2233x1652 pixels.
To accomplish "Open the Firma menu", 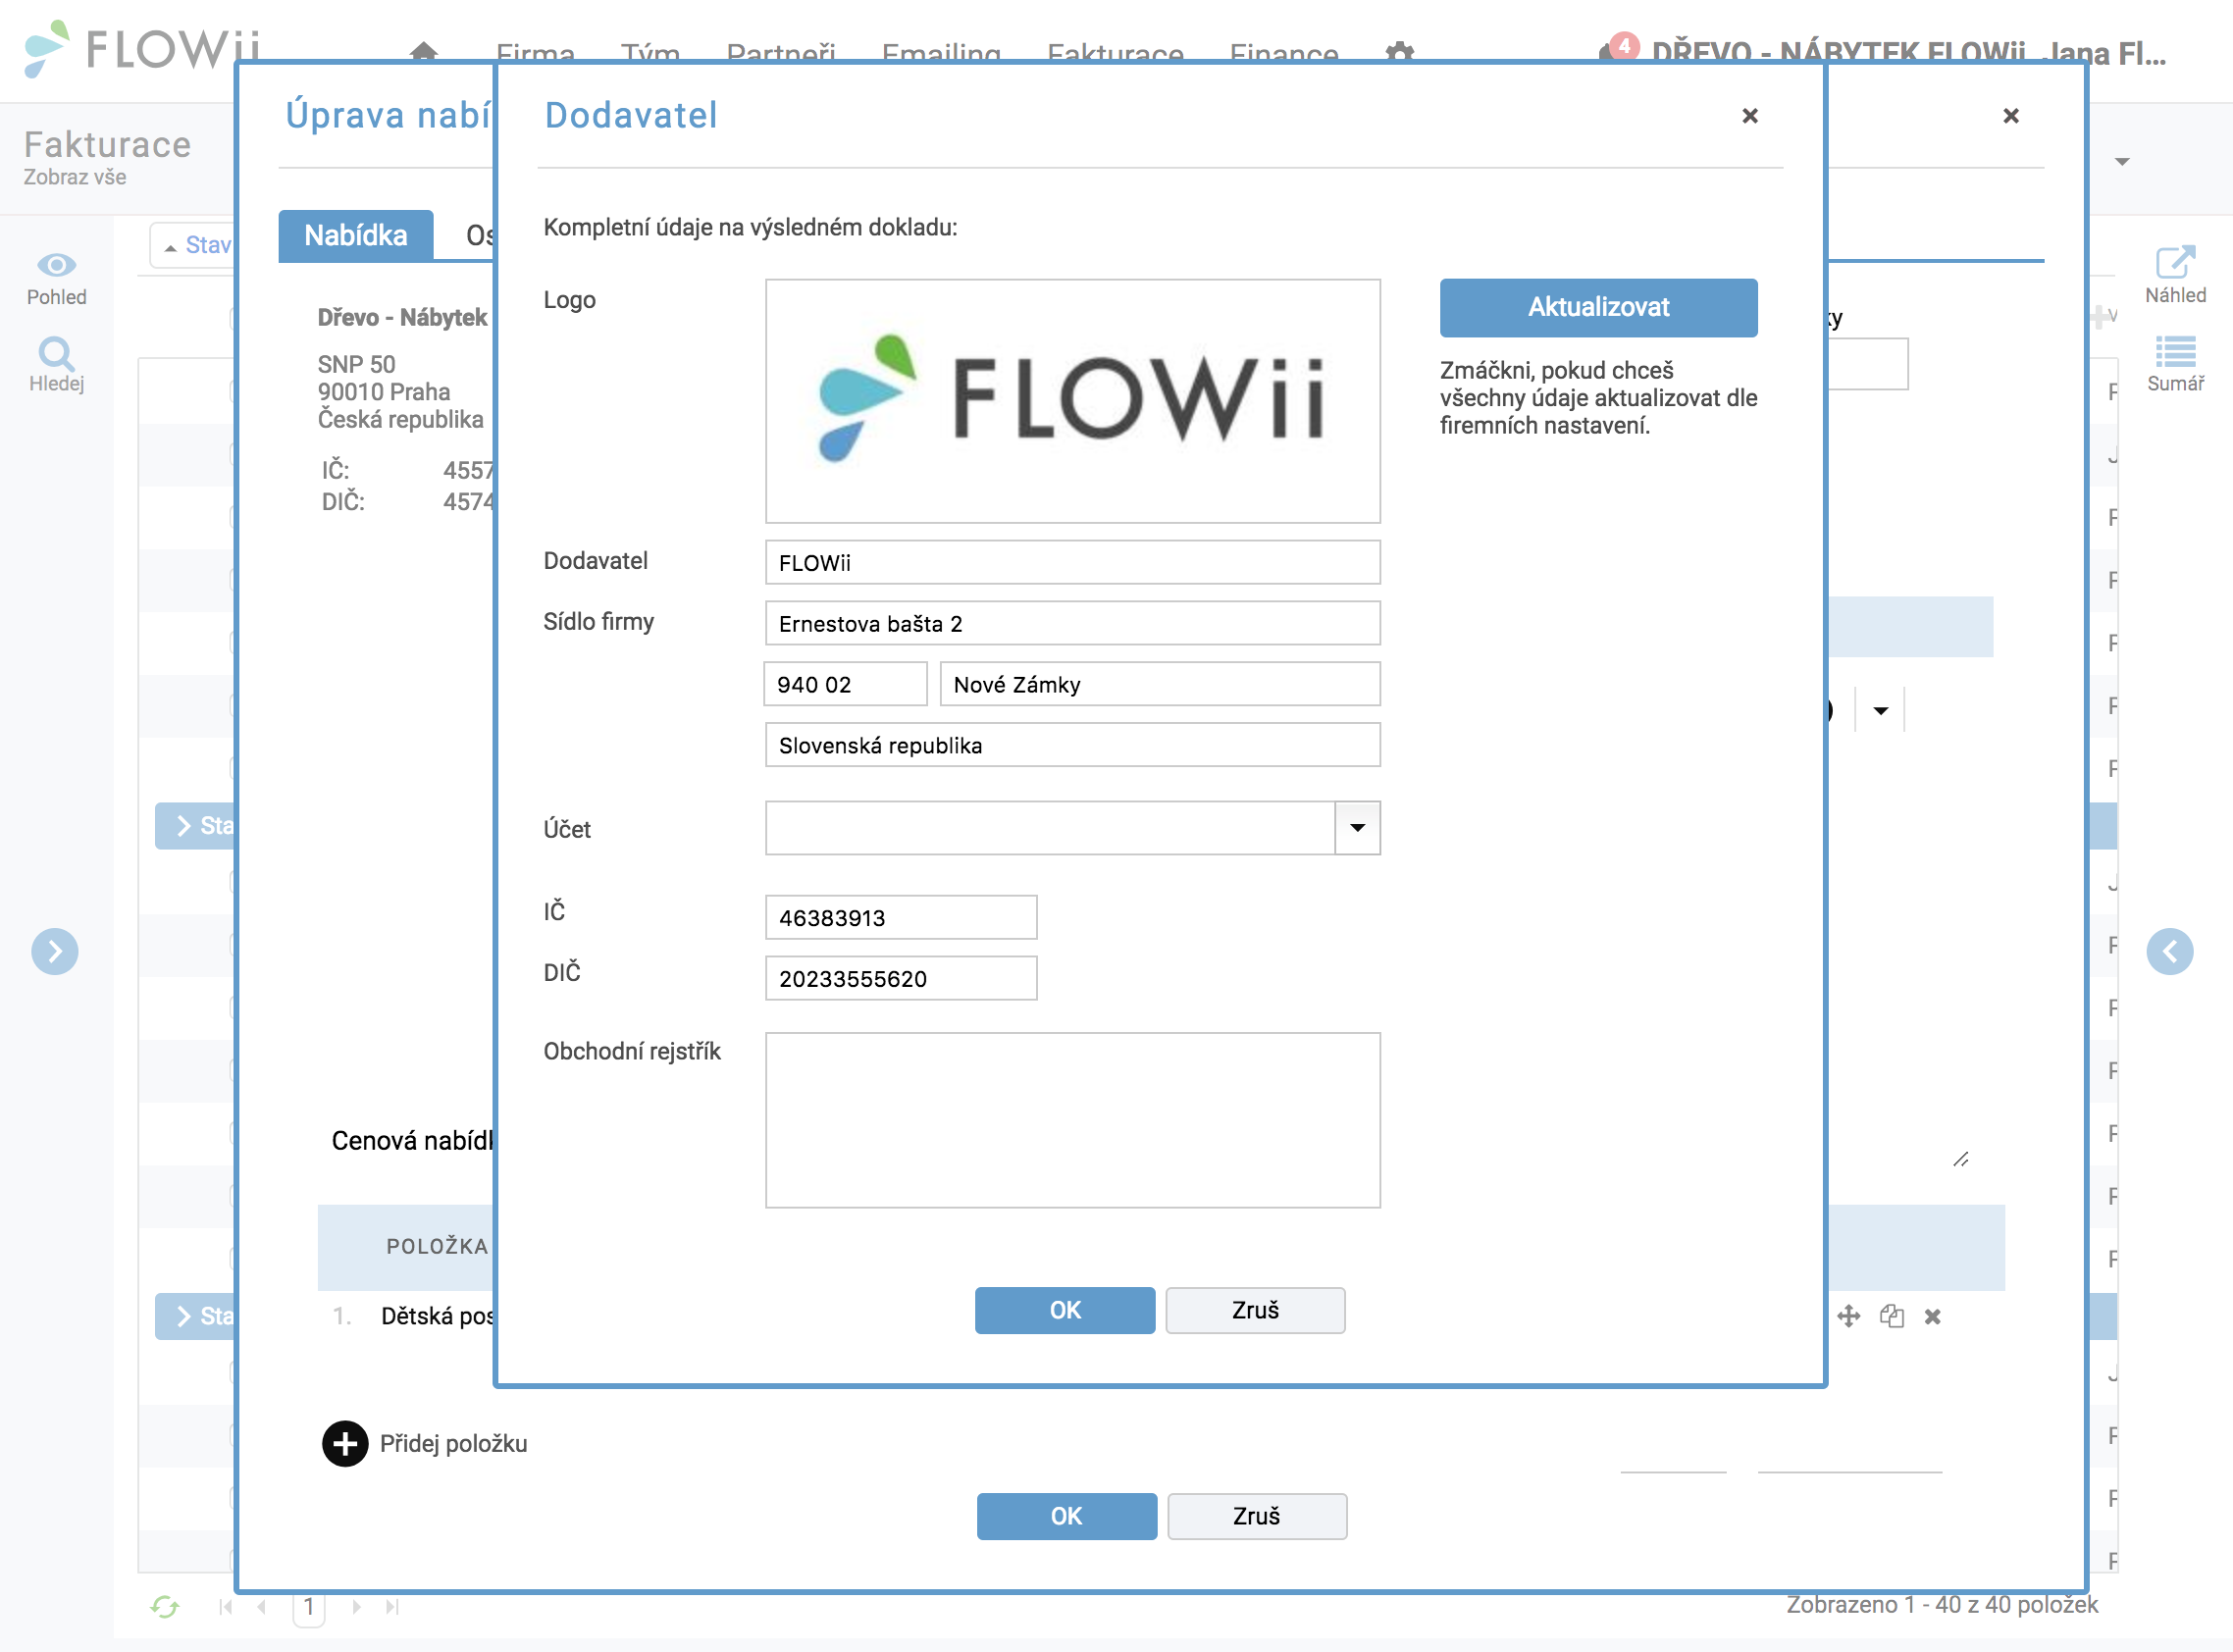I will (535, 52).
